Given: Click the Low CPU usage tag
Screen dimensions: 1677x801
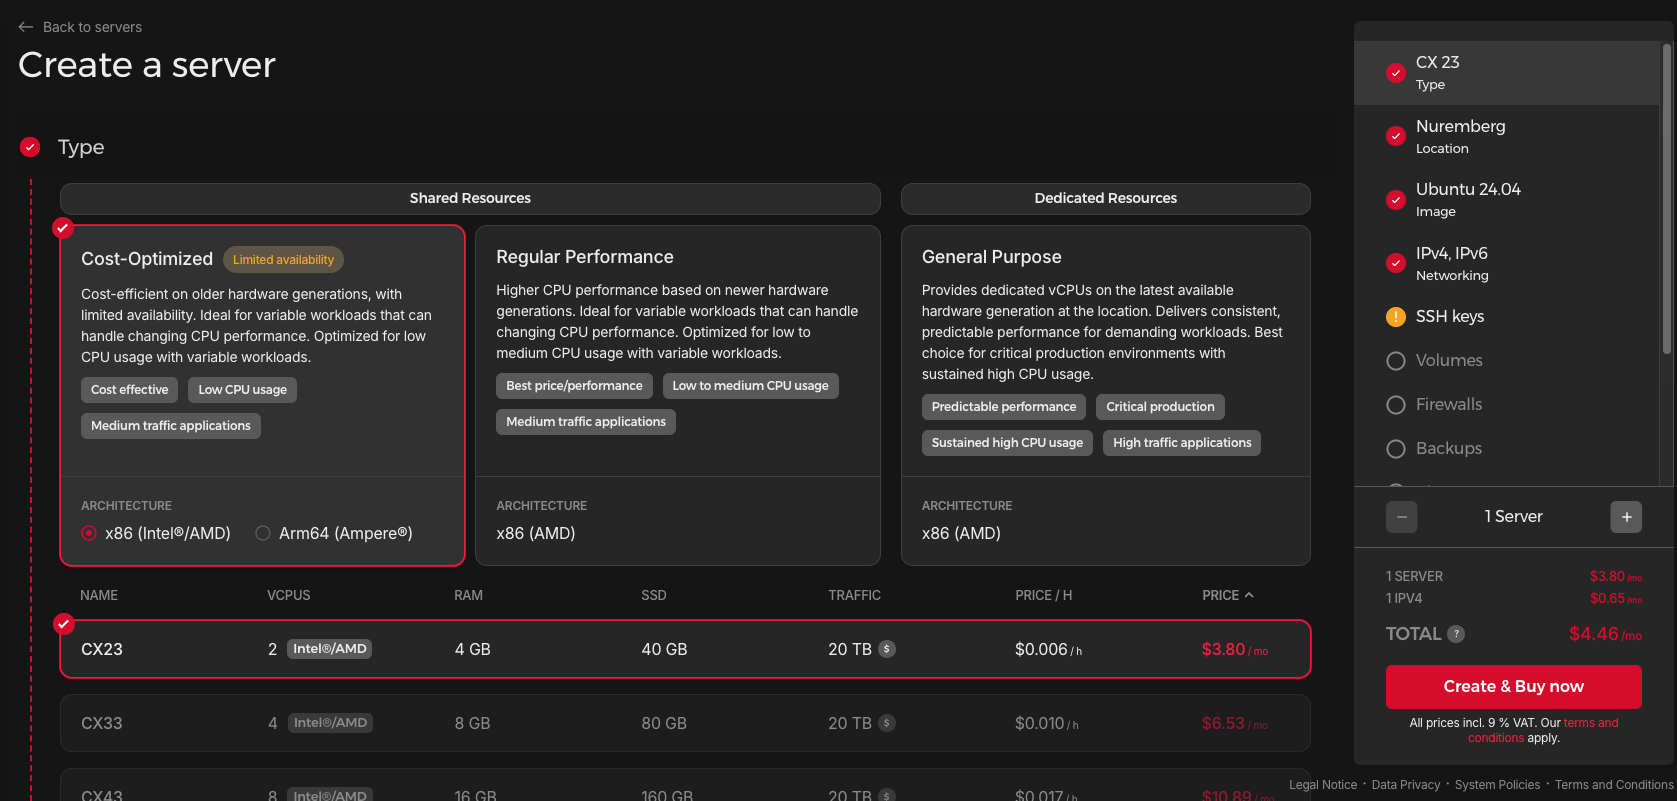Looking at the screenshot, I should [242, 390].
